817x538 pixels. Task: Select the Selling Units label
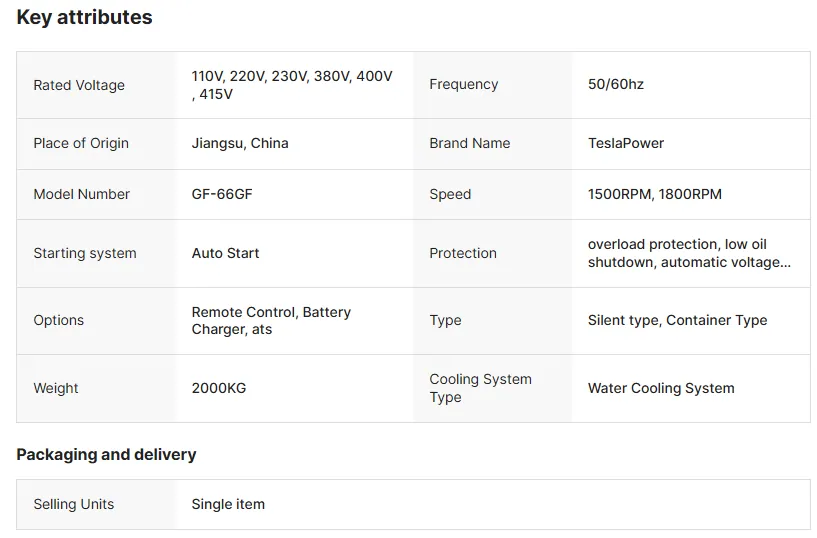pyautogui.click(x=73, y=504)
